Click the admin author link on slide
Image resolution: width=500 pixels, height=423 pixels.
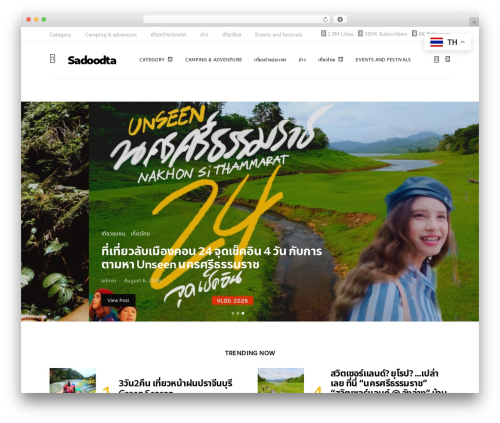click(x=109, y=281)
